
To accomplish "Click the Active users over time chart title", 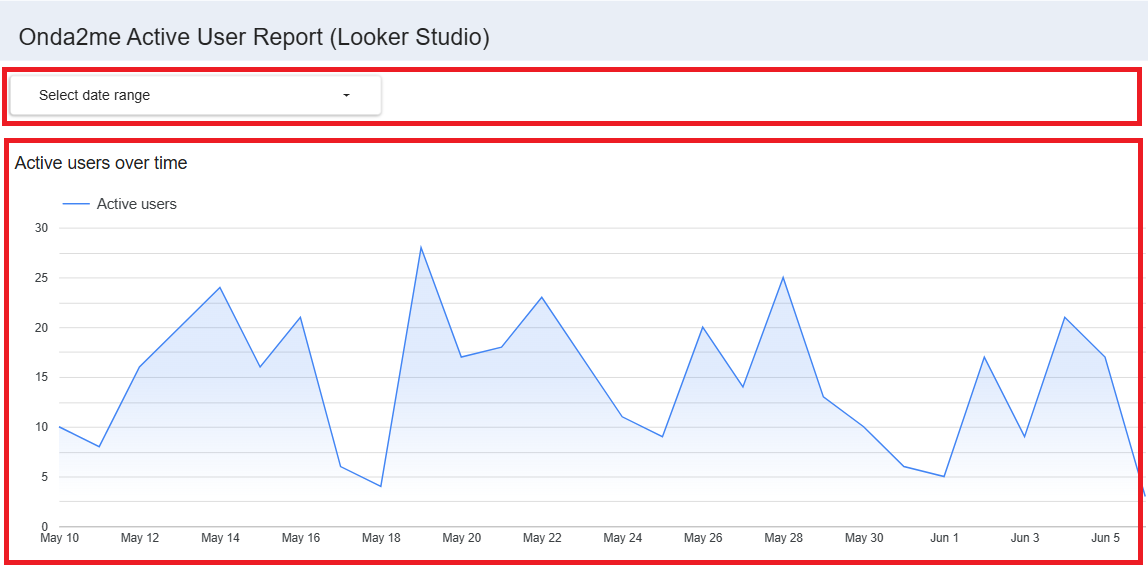I will (101, 163).
